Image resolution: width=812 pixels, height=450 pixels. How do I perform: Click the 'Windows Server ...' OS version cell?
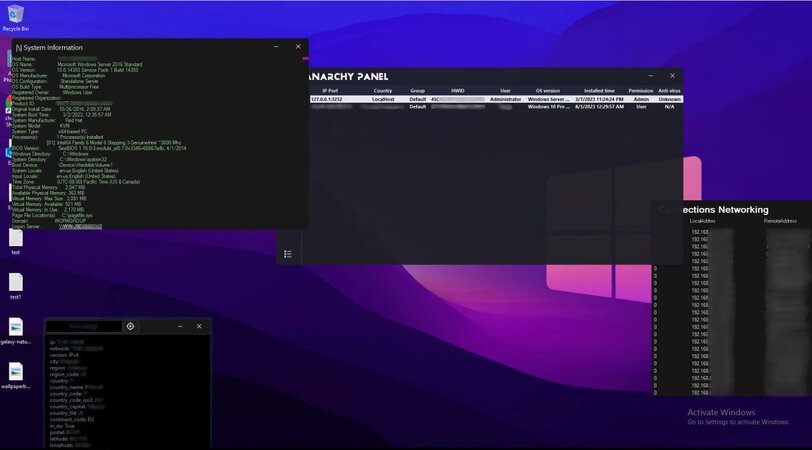pos(548,99)
